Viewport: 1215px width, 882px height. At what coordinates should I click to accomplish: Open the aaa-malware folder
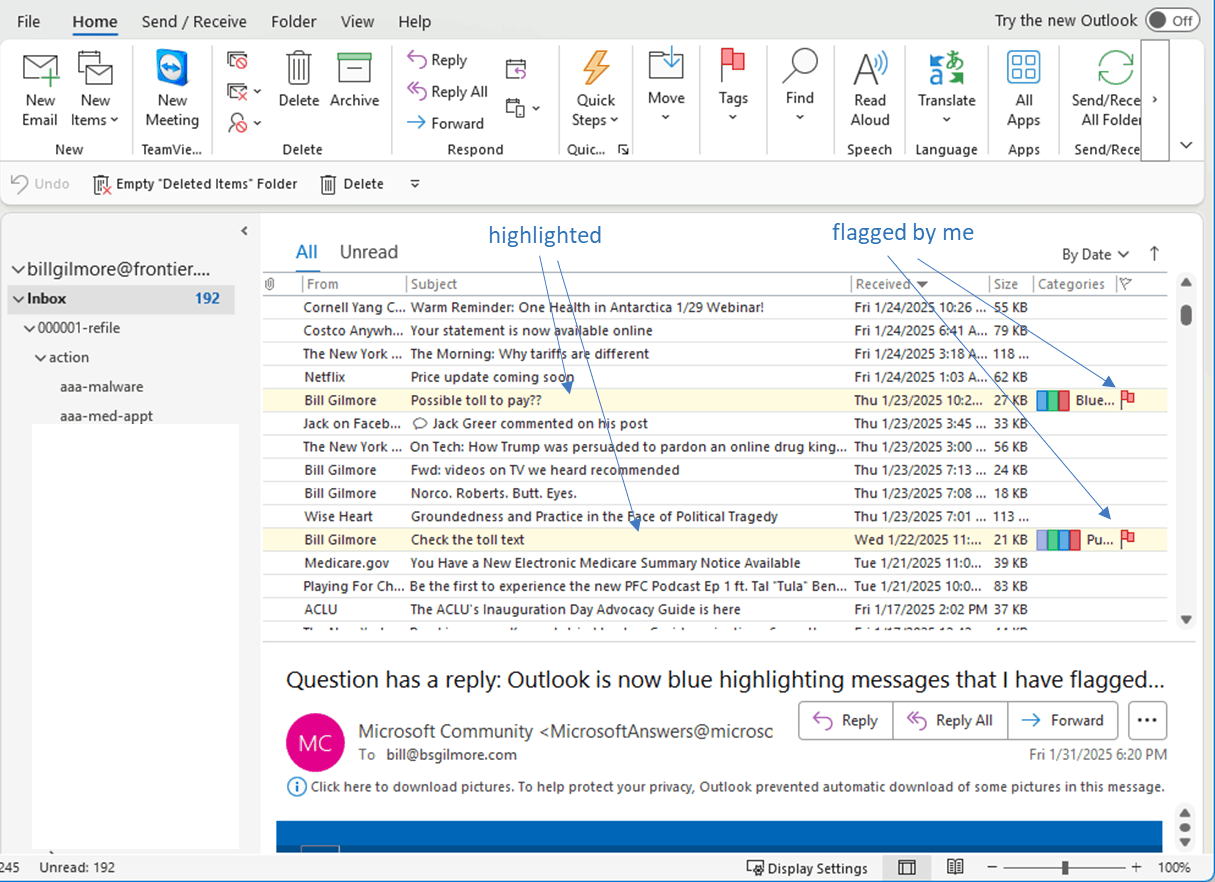point(101,386)
